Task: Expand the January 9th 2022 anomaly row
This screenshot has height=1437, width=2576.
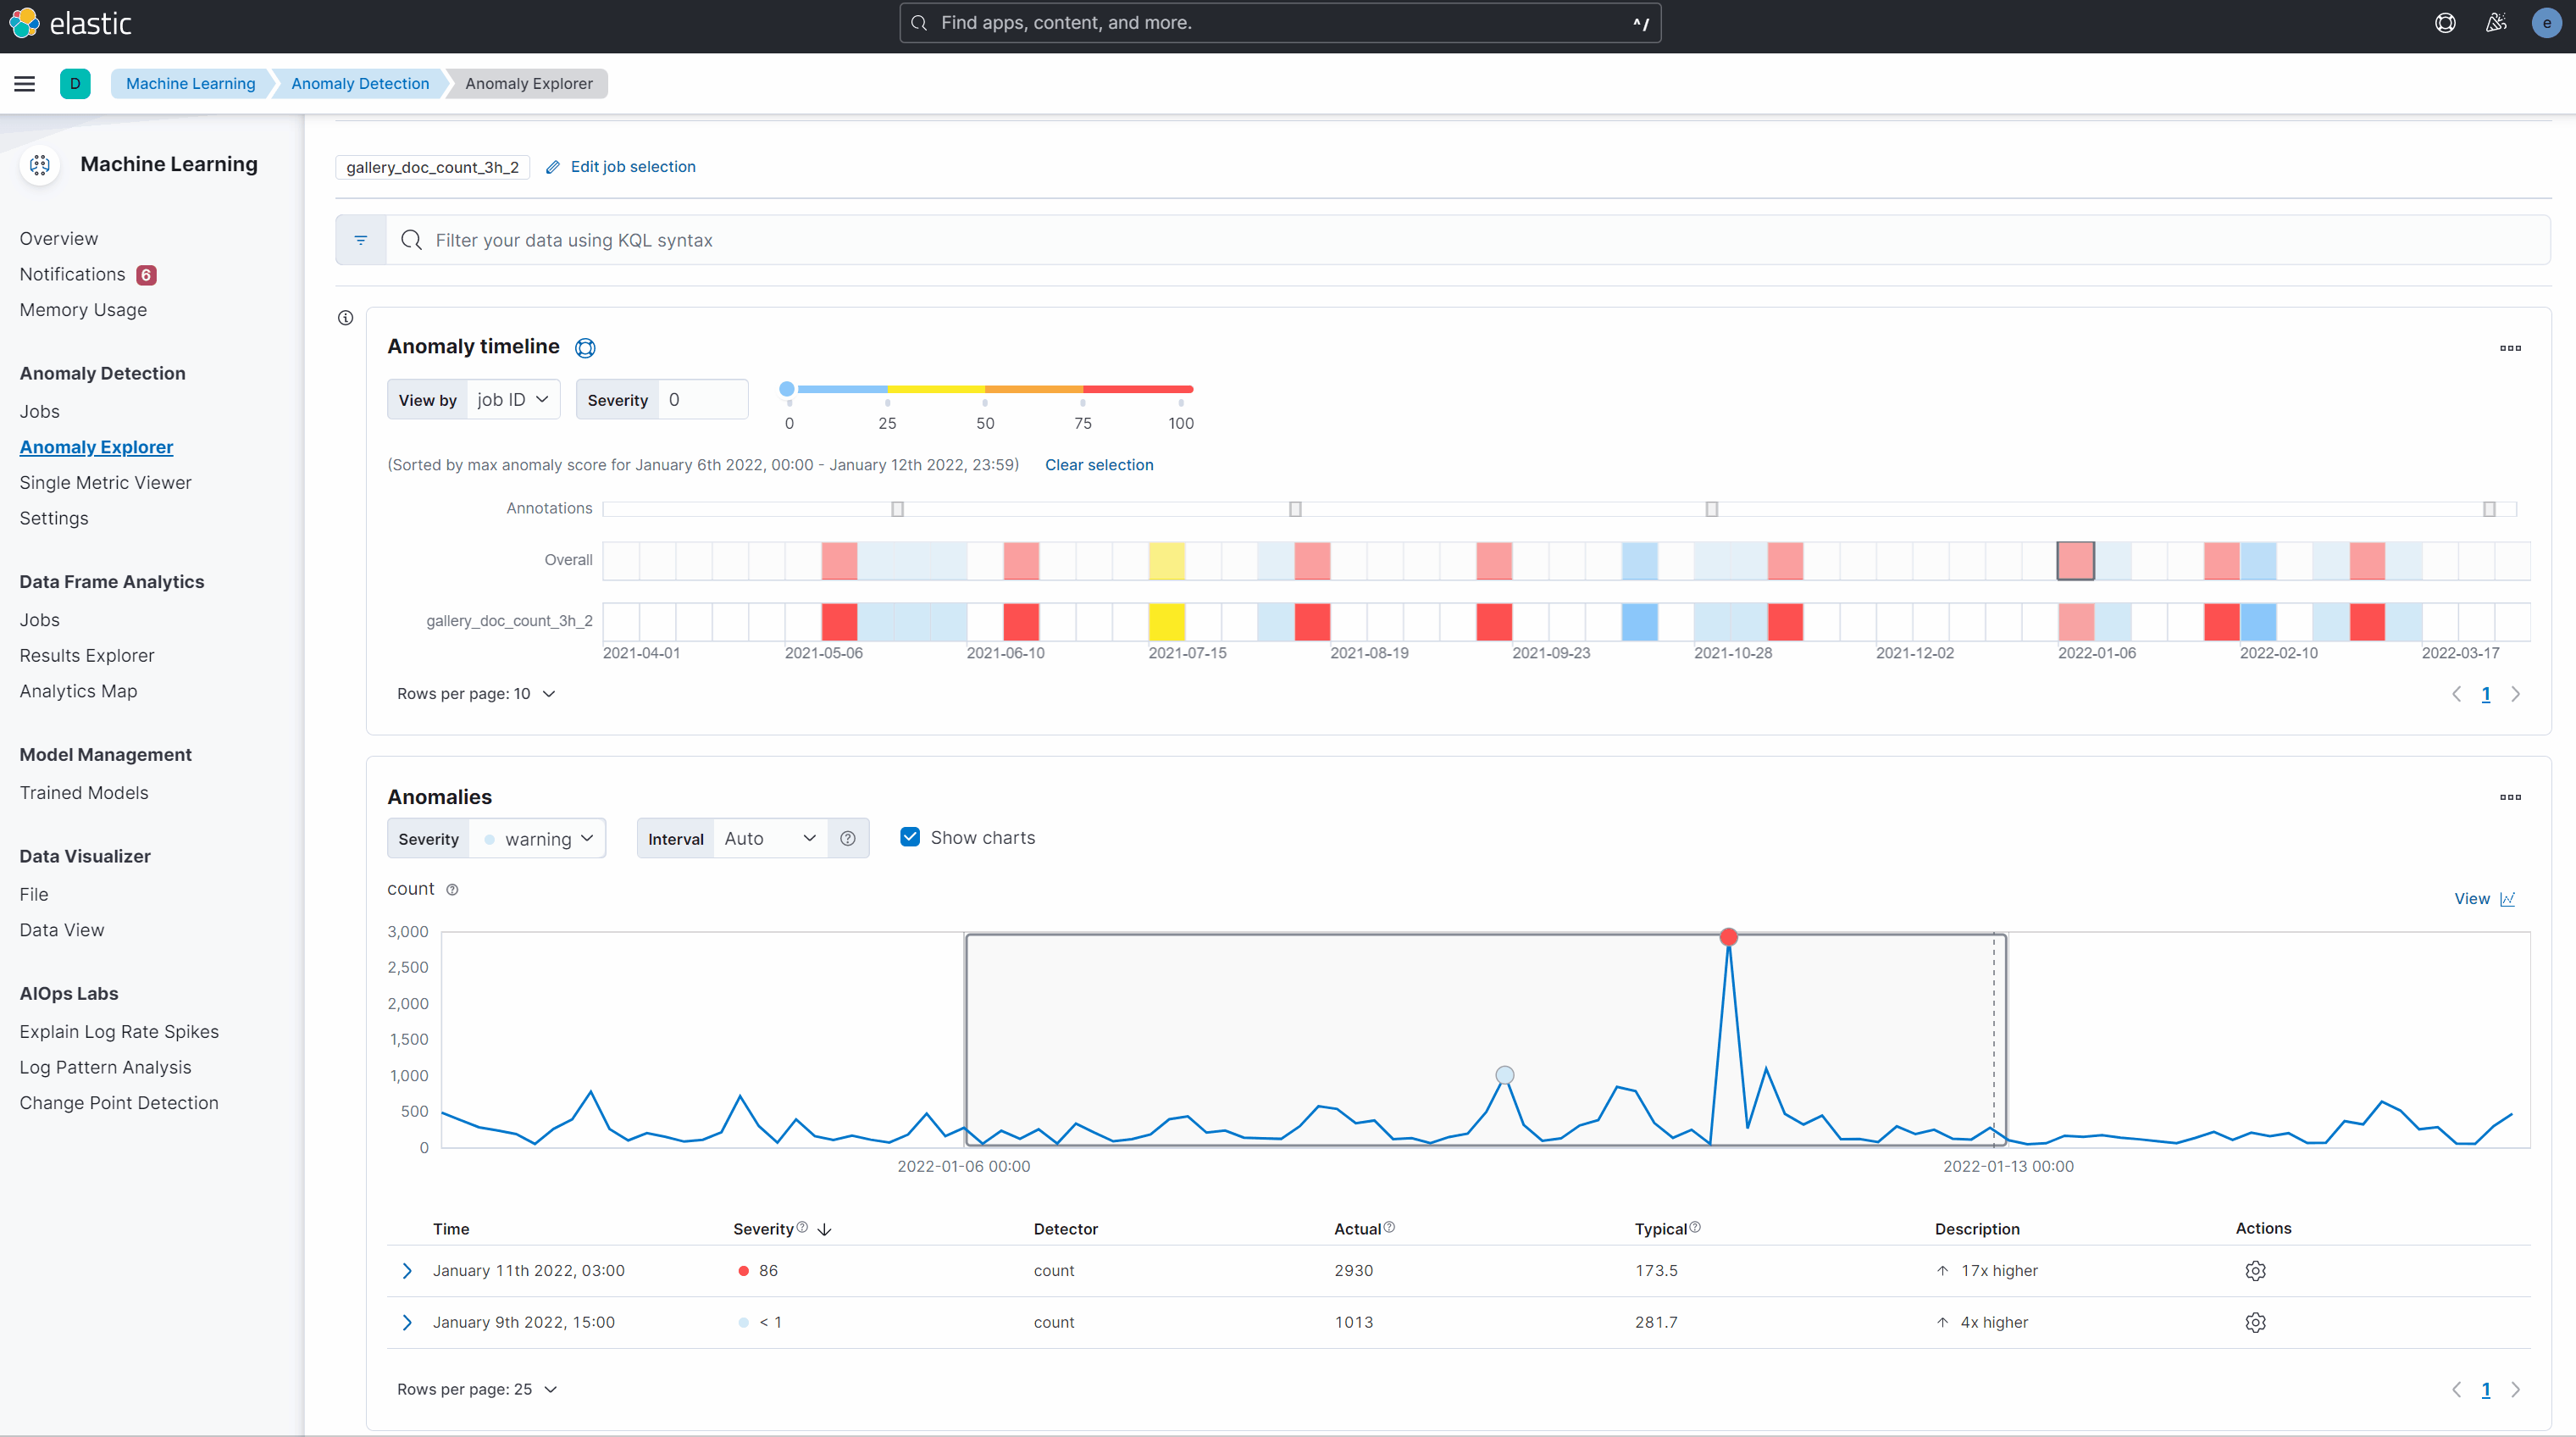Action: (x=407, y=1322)
